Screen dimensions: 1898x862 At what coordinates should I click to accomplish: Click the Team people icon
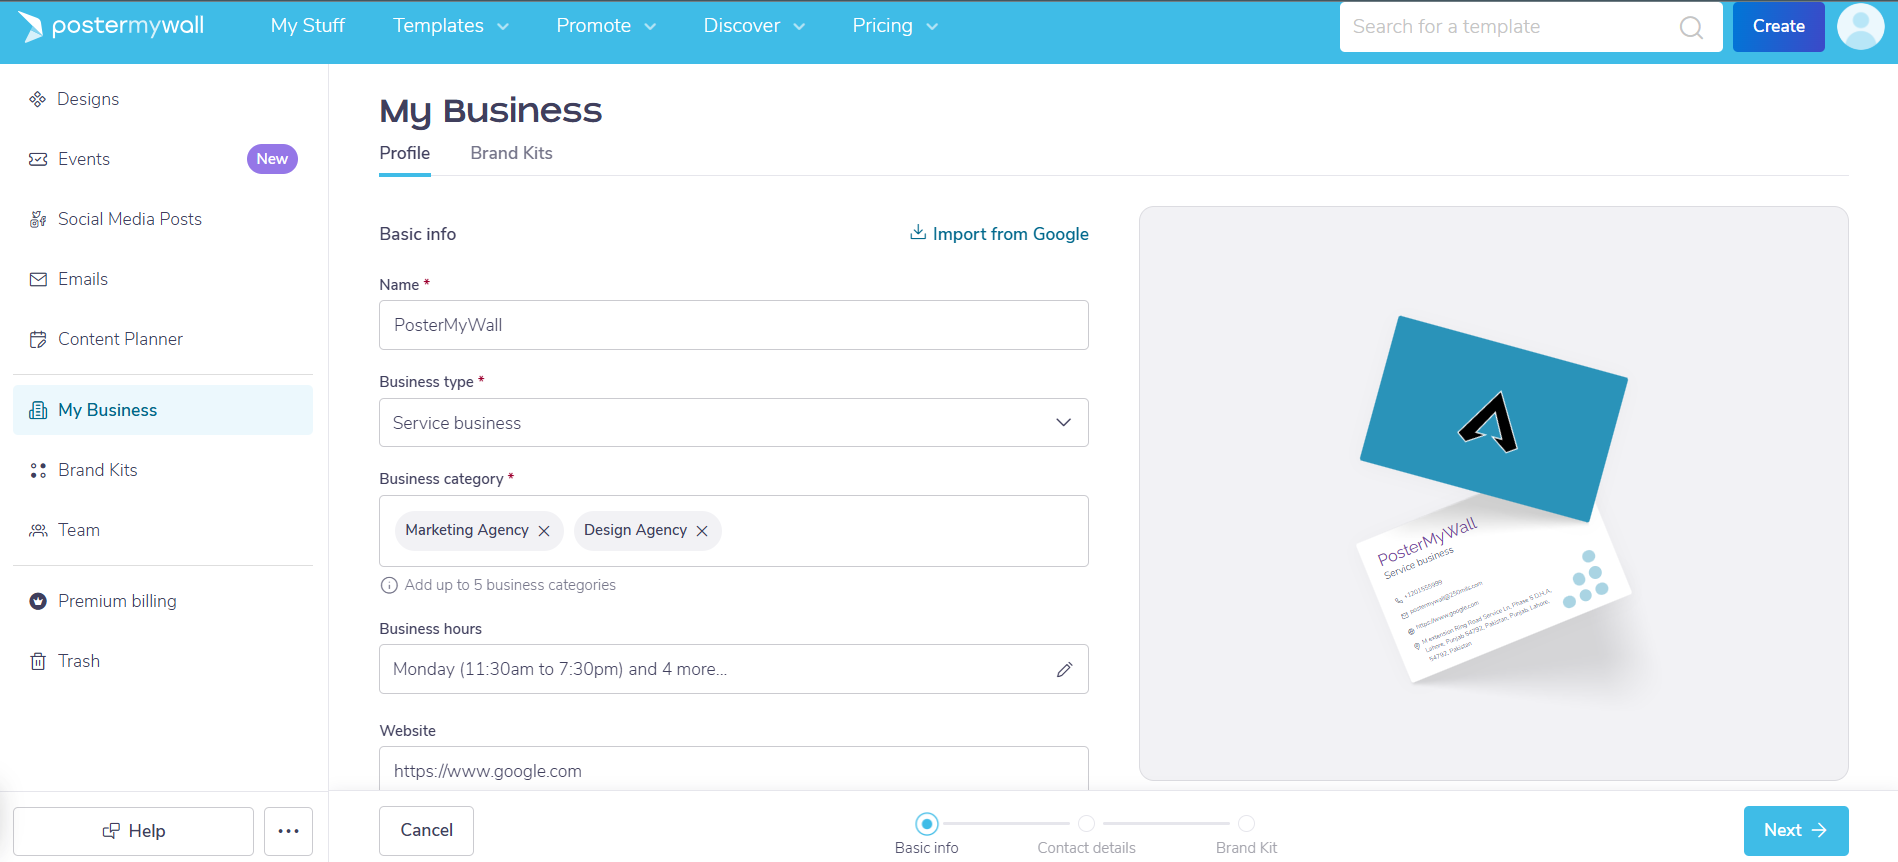tap(38, 530)
